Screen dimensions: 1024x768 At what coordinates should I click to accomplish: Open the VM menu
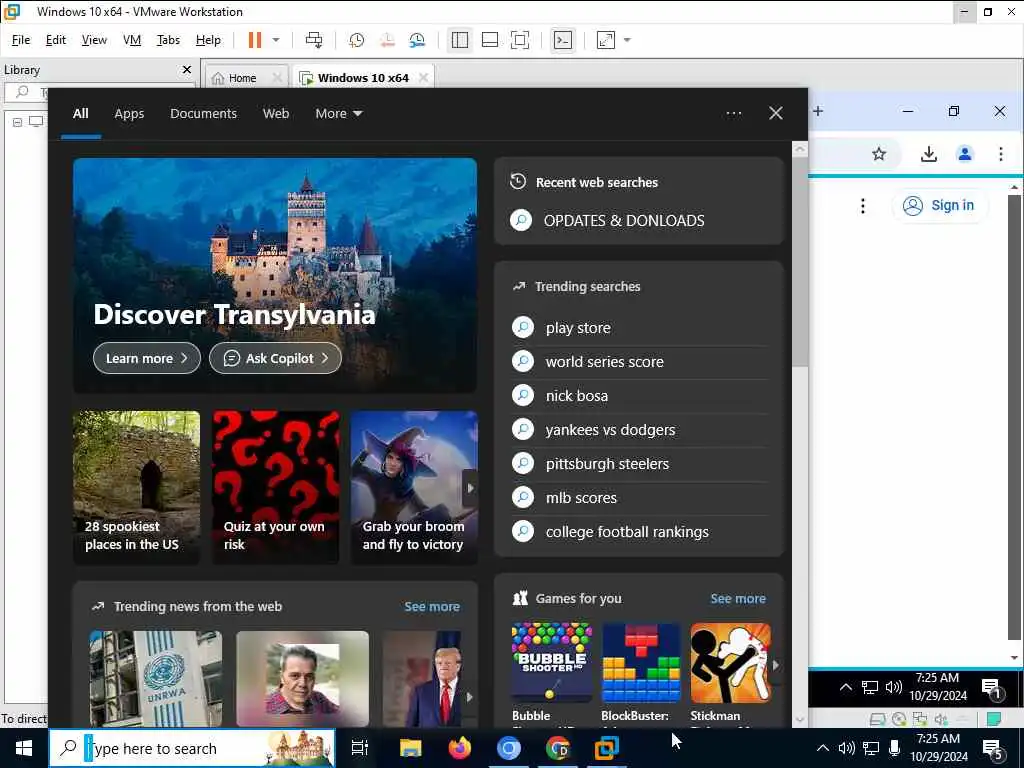(x=132, y=40)
